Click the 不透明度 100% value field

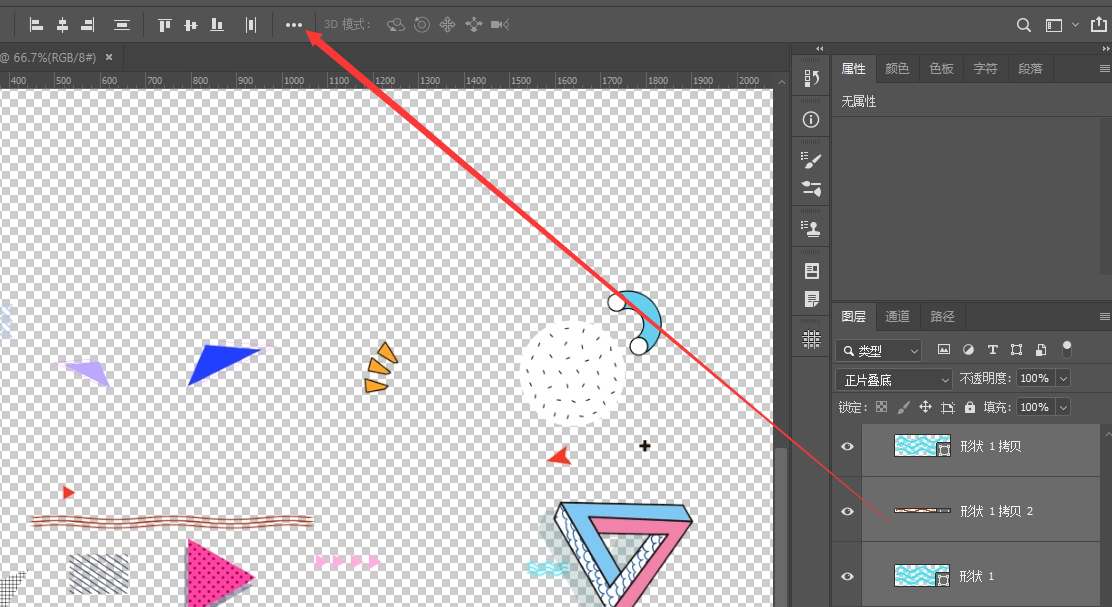[x=1036, y=379]
